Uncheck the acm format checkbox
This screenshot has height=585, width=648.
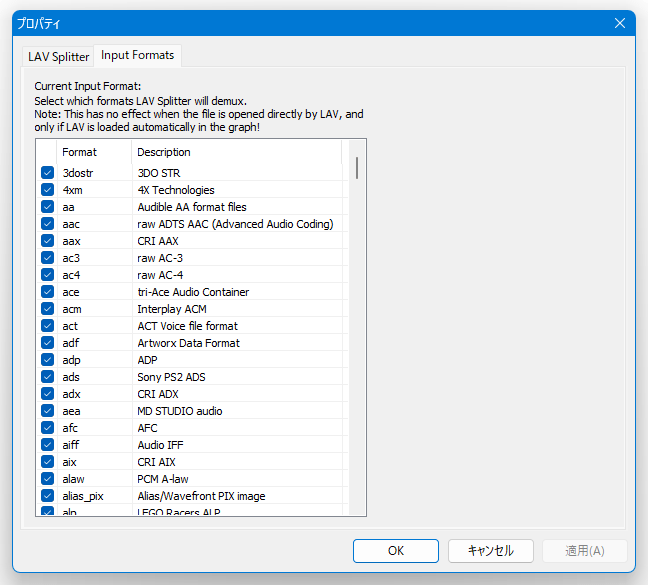[48, 309]
